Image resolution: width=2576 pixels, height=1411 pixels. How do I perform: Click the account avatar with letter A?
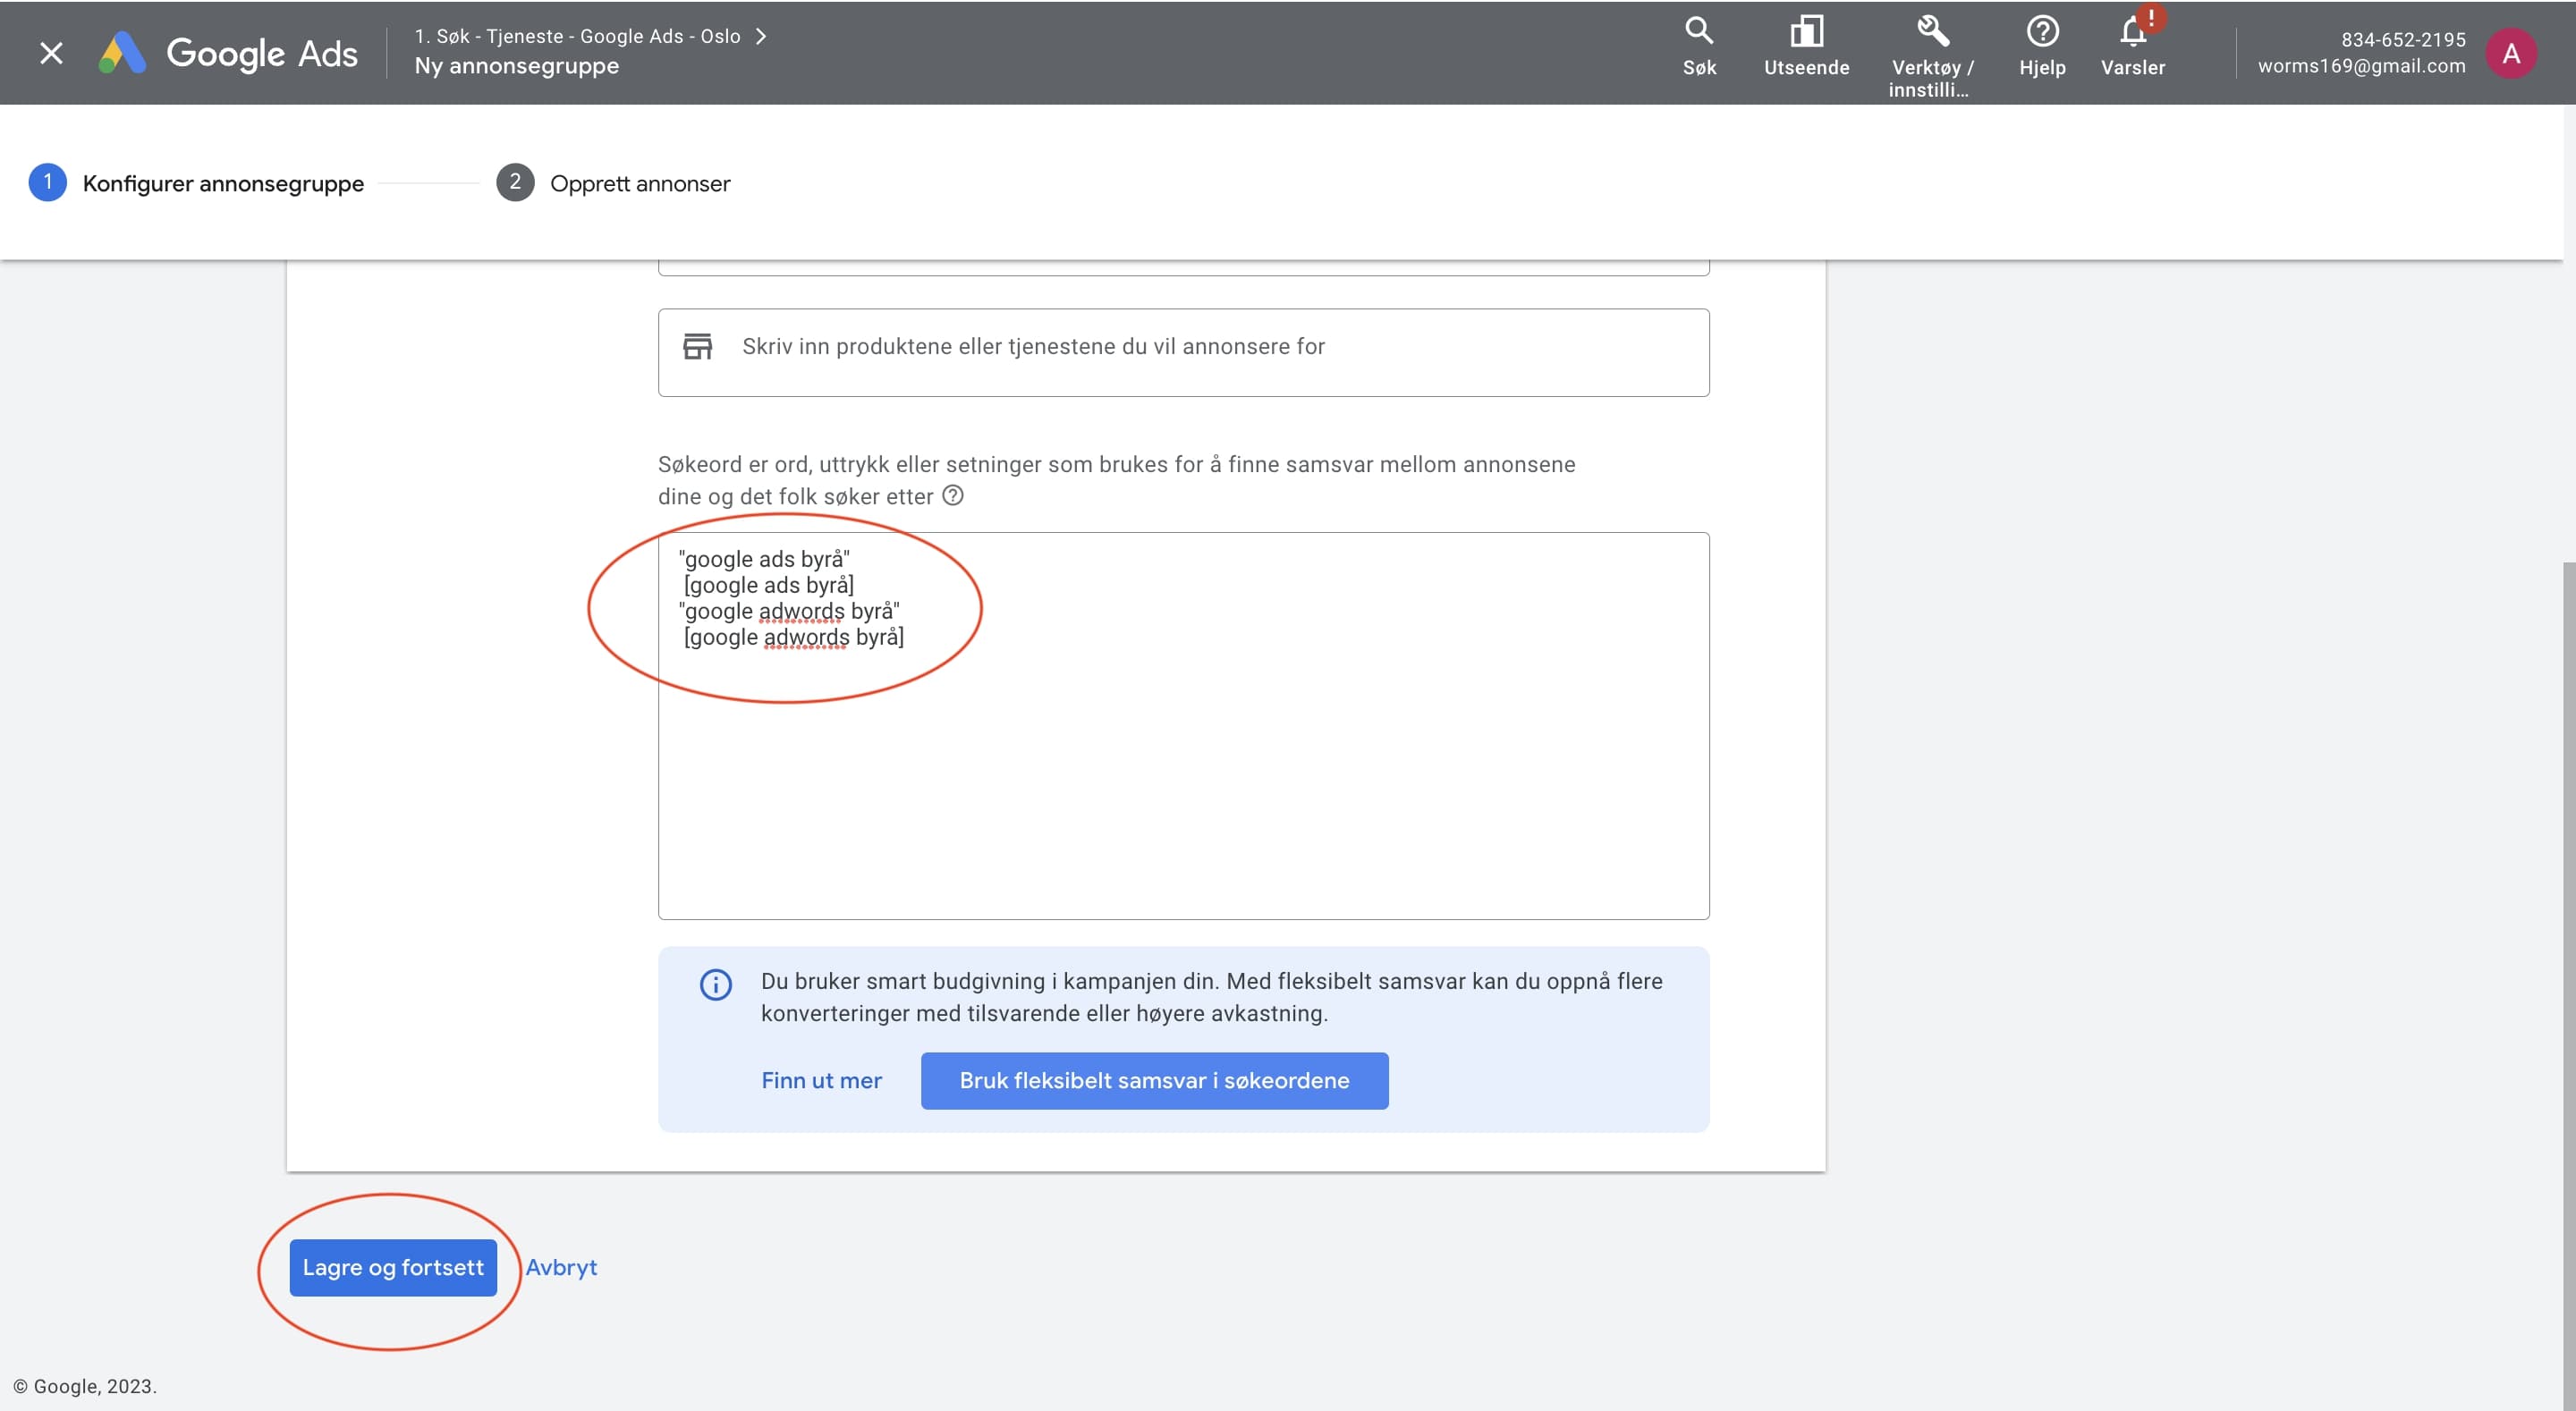(x=2510, y=54)
